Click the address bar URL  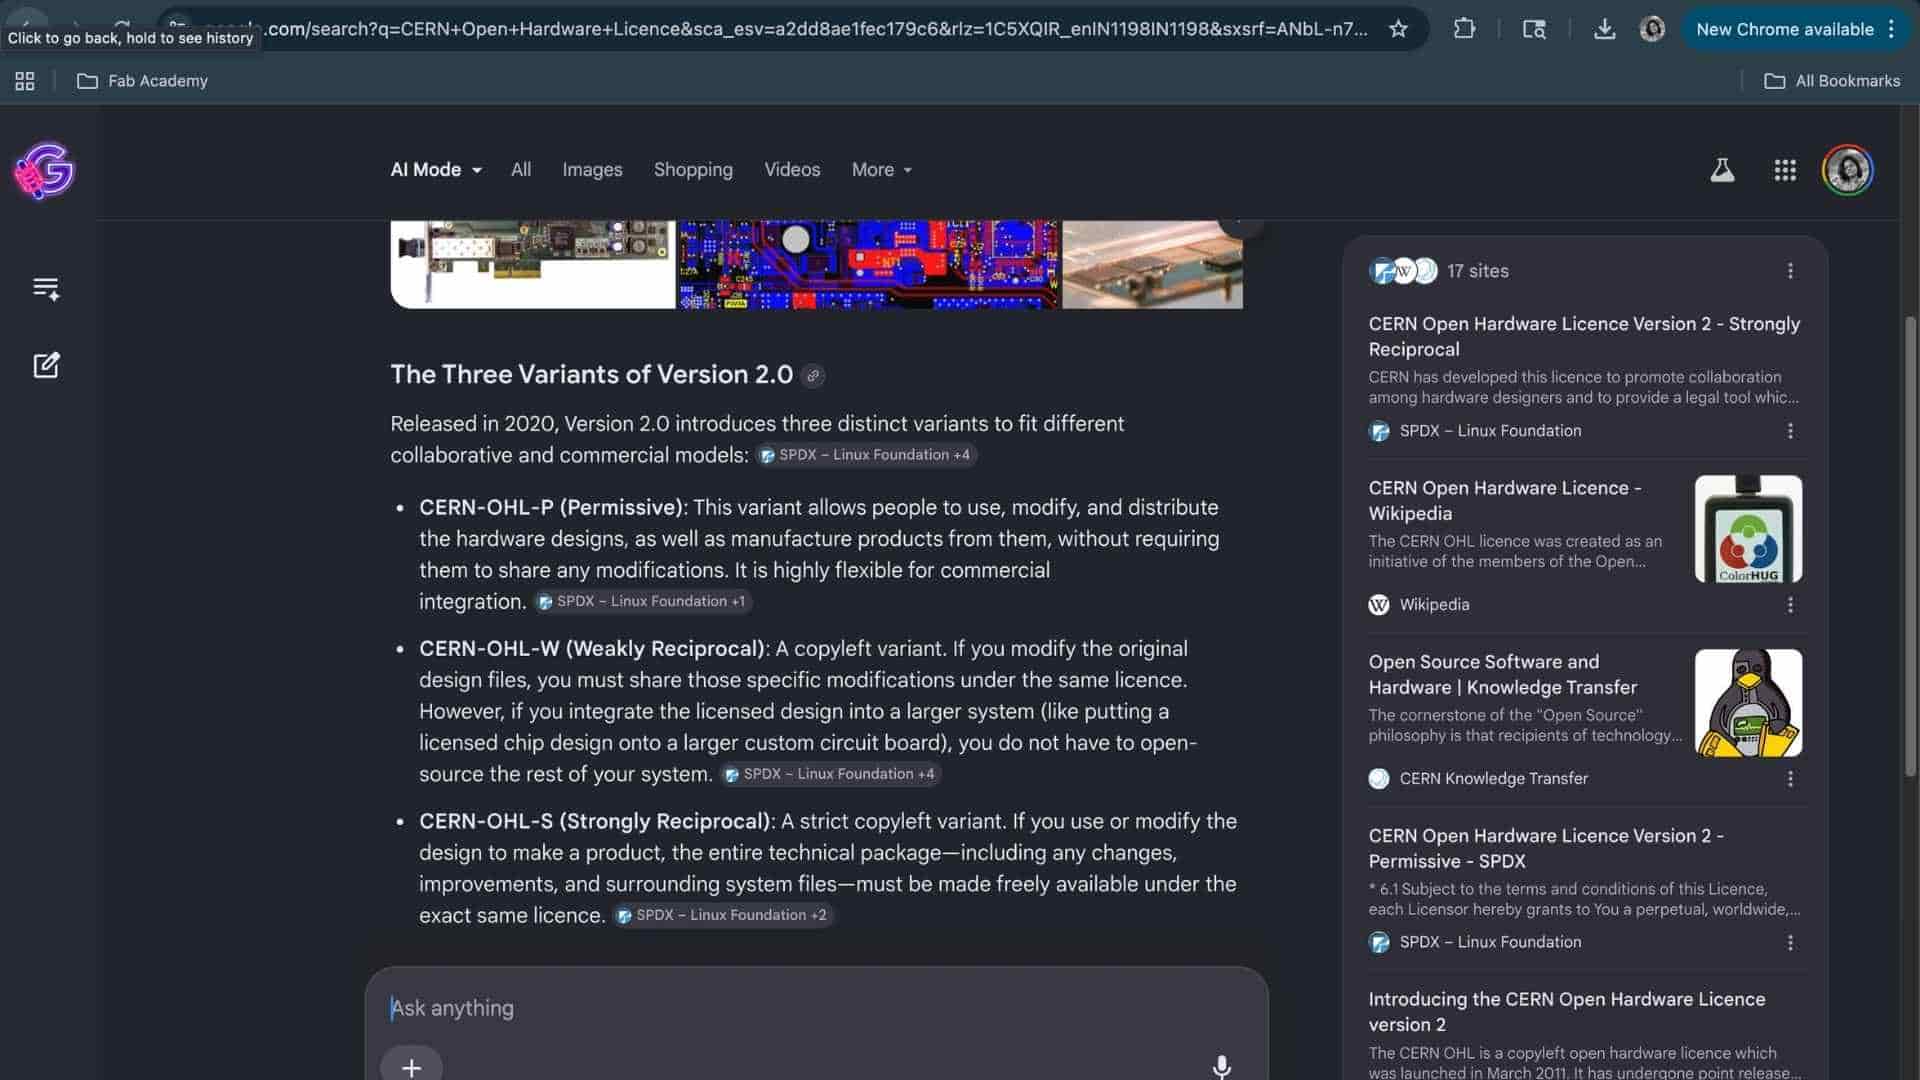[x=785, y=29]
